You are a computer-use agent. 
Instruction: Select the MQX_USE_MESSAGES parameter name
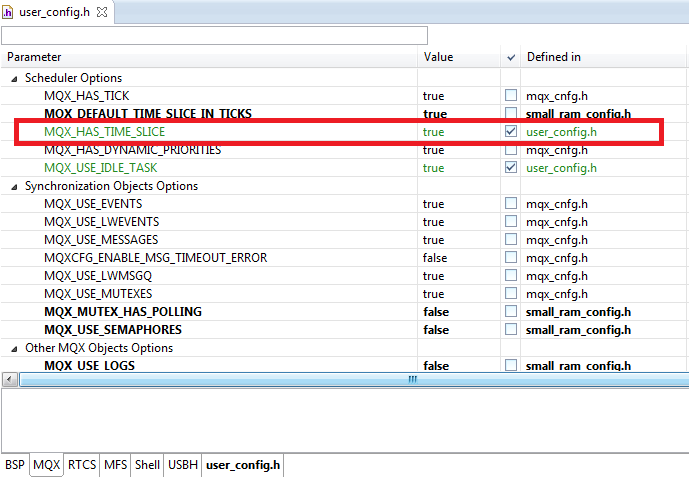(x=101, y=240)
